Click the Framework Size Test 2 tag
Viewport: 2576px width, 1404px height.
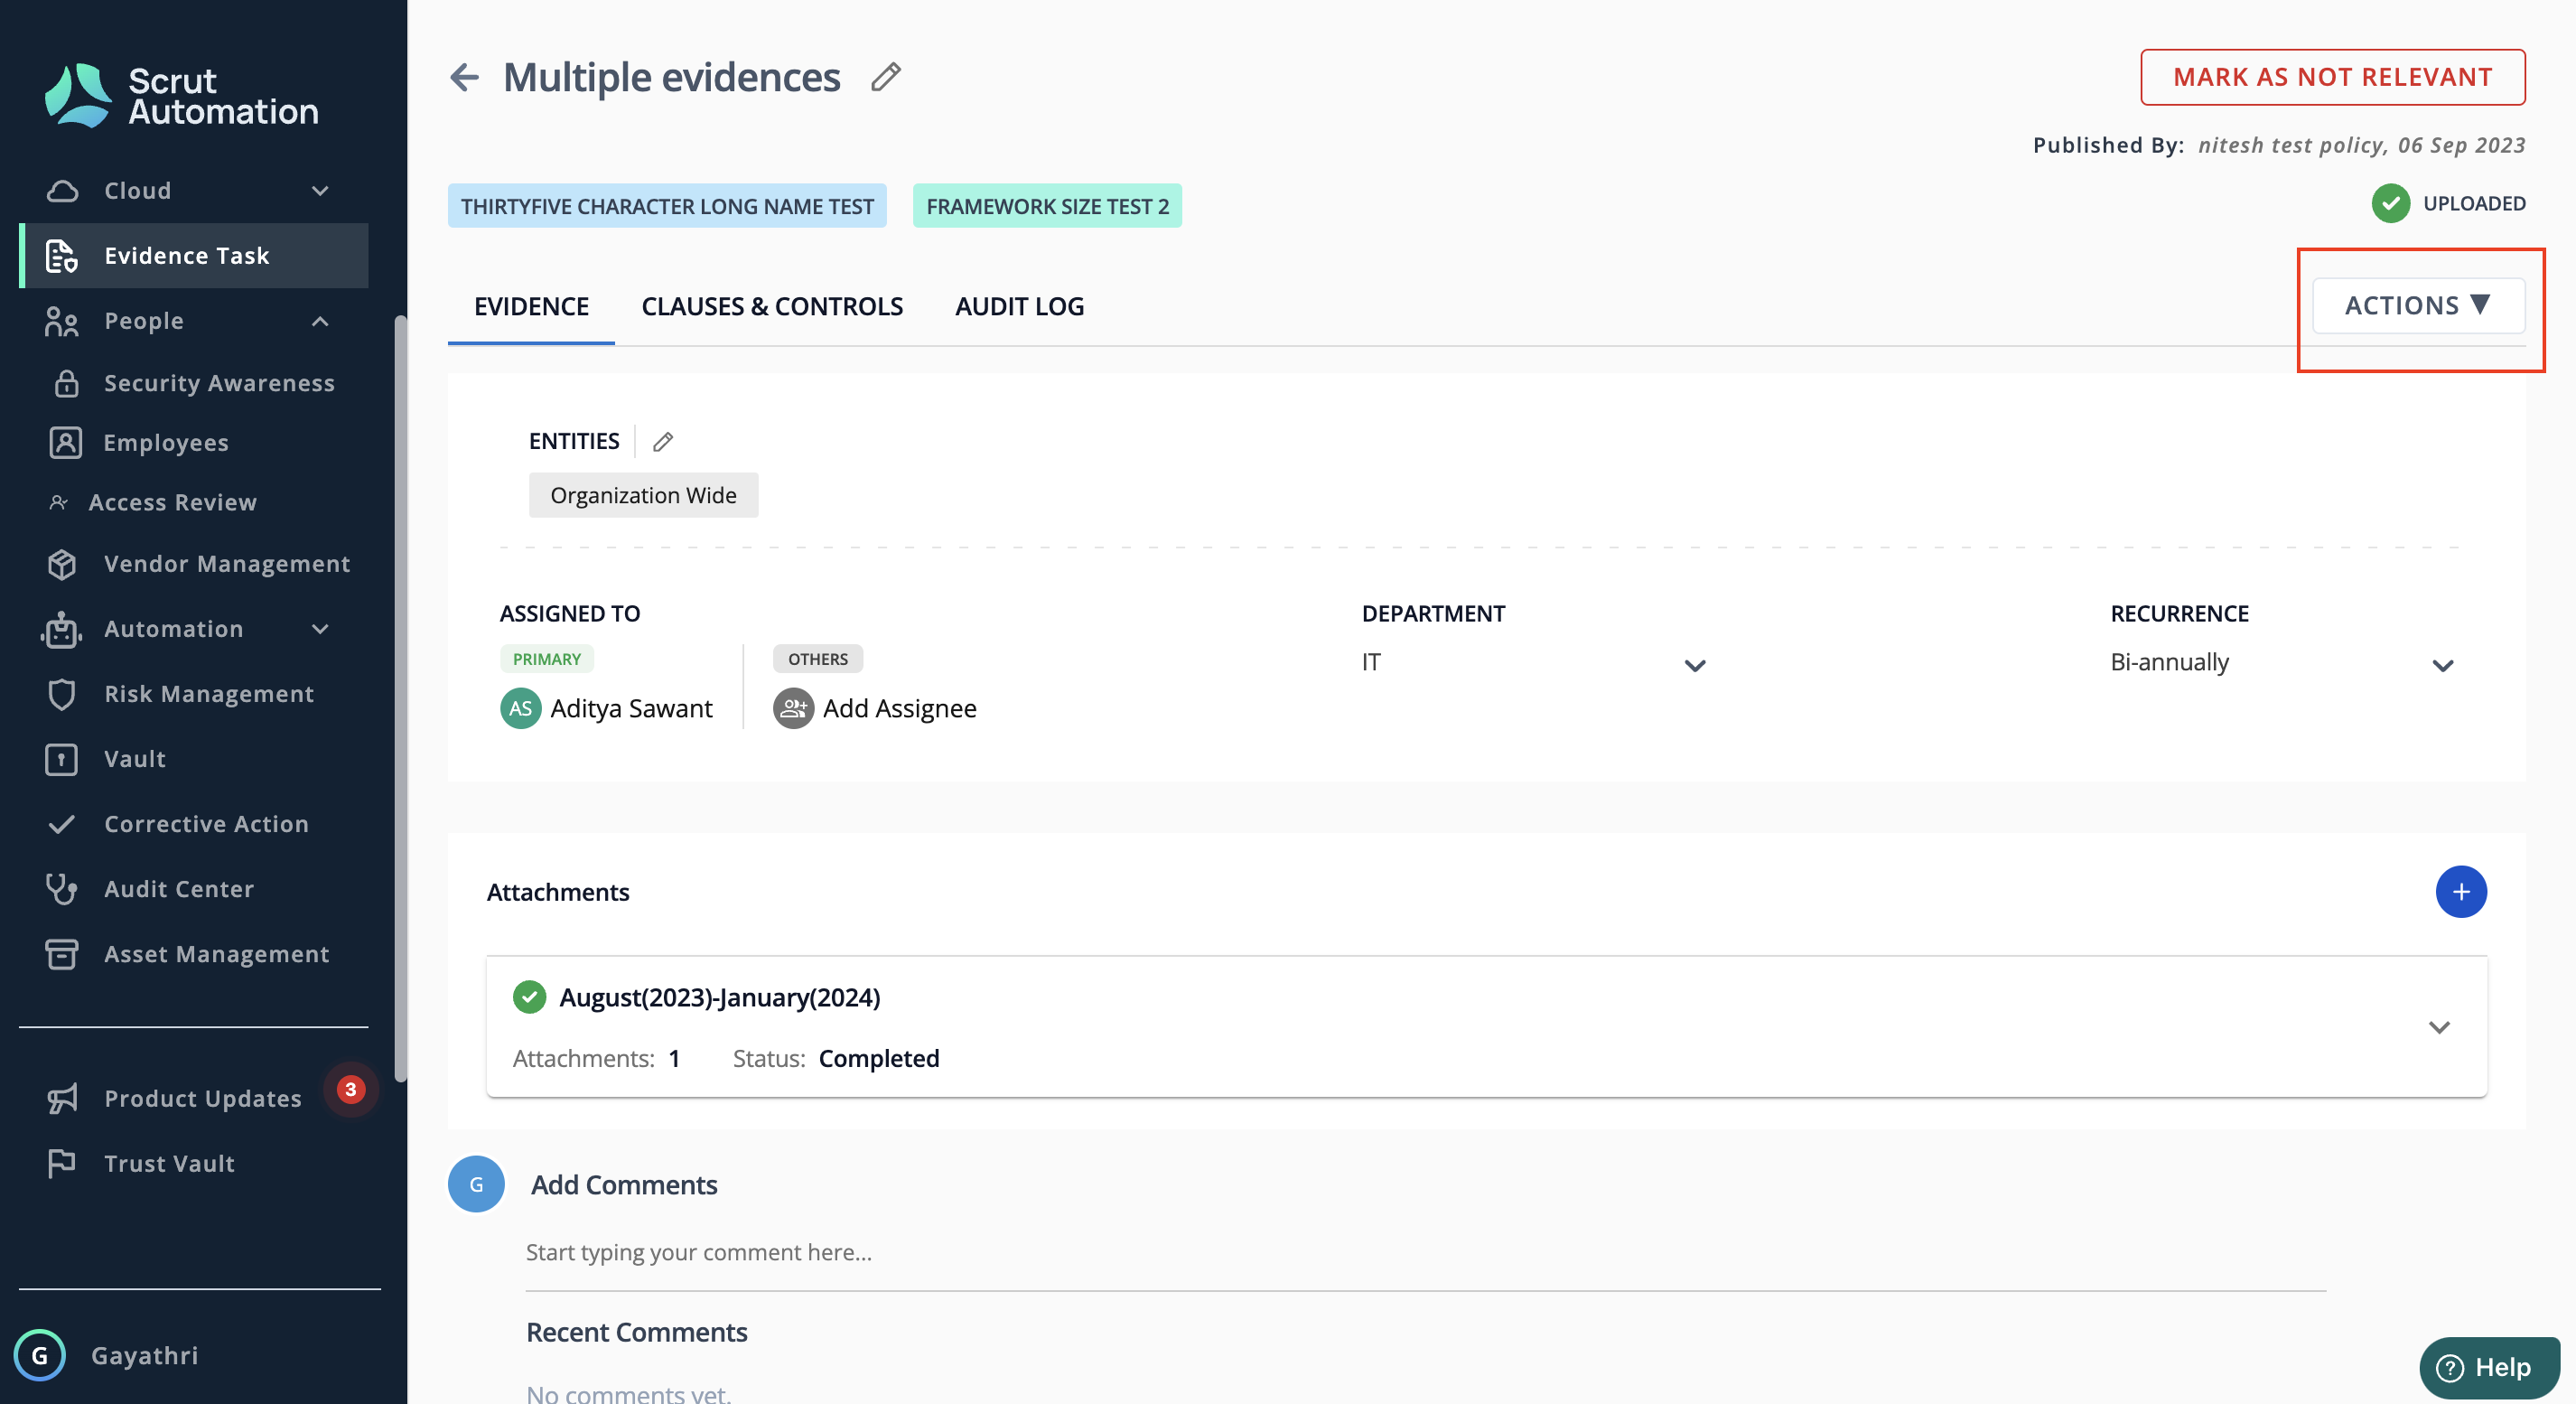(x=1047, y=205)
